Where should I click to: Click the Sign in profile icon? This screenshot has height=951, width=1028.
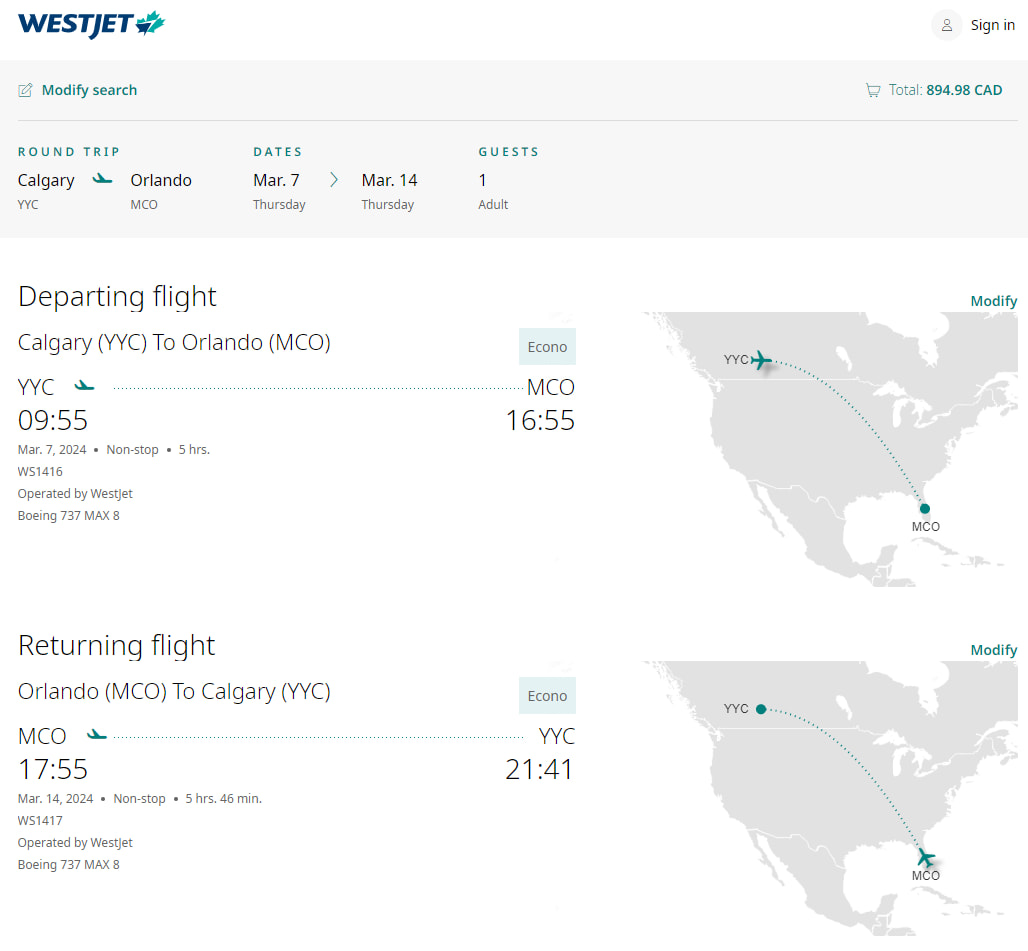[945, 24]
